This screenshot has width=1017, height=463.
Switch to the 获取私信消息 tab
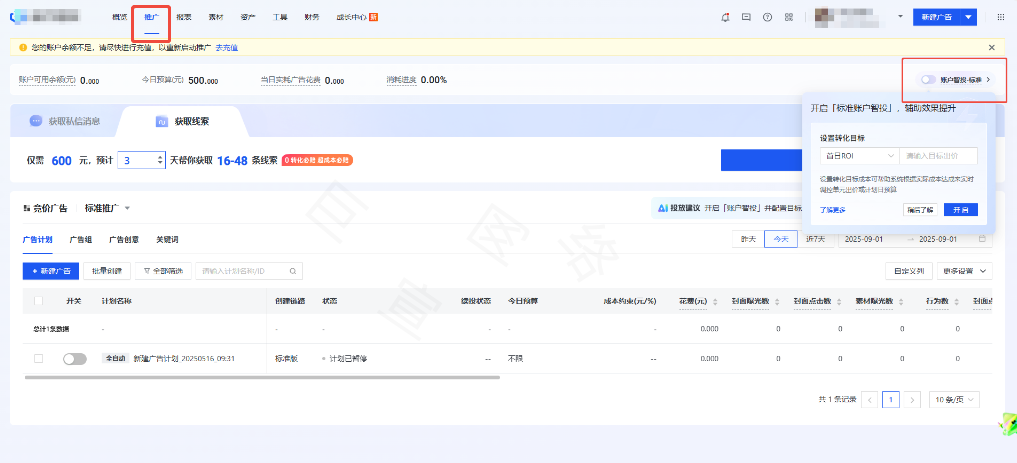(65, 121)
